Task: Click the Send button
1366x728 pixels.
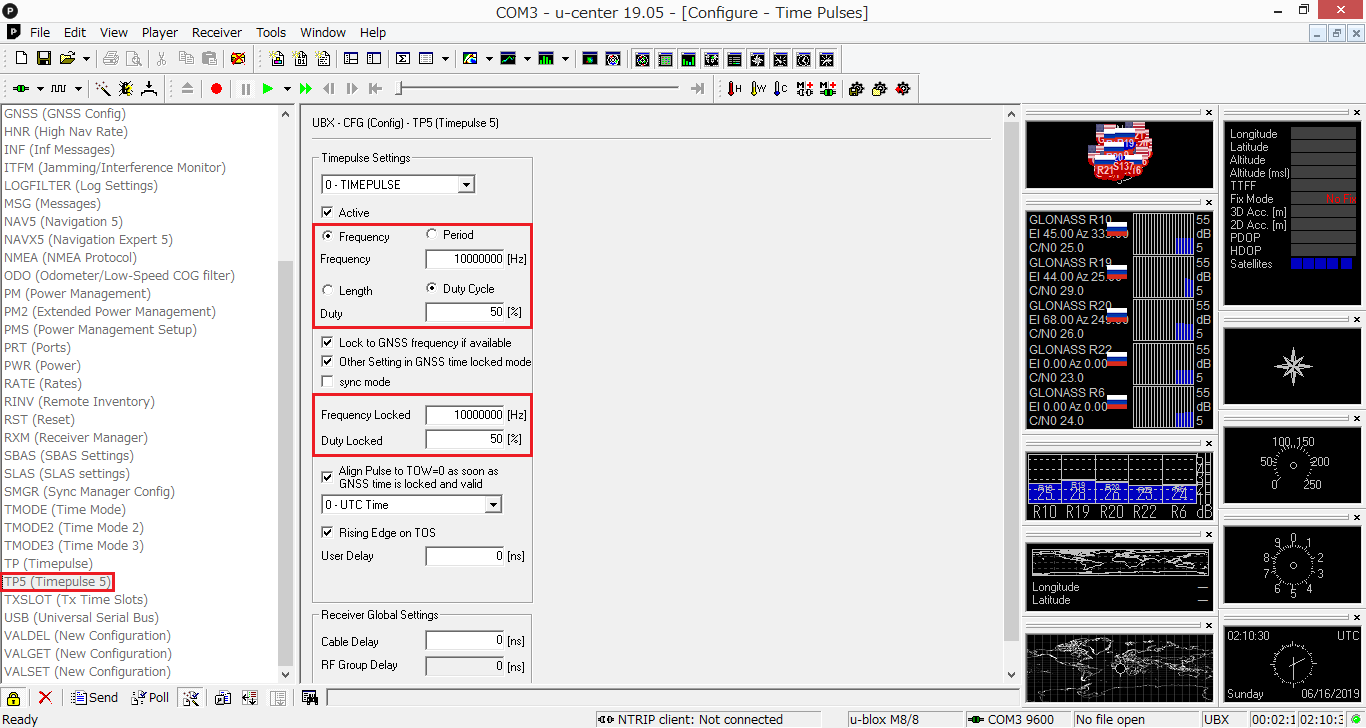Action: coord(95,698)
